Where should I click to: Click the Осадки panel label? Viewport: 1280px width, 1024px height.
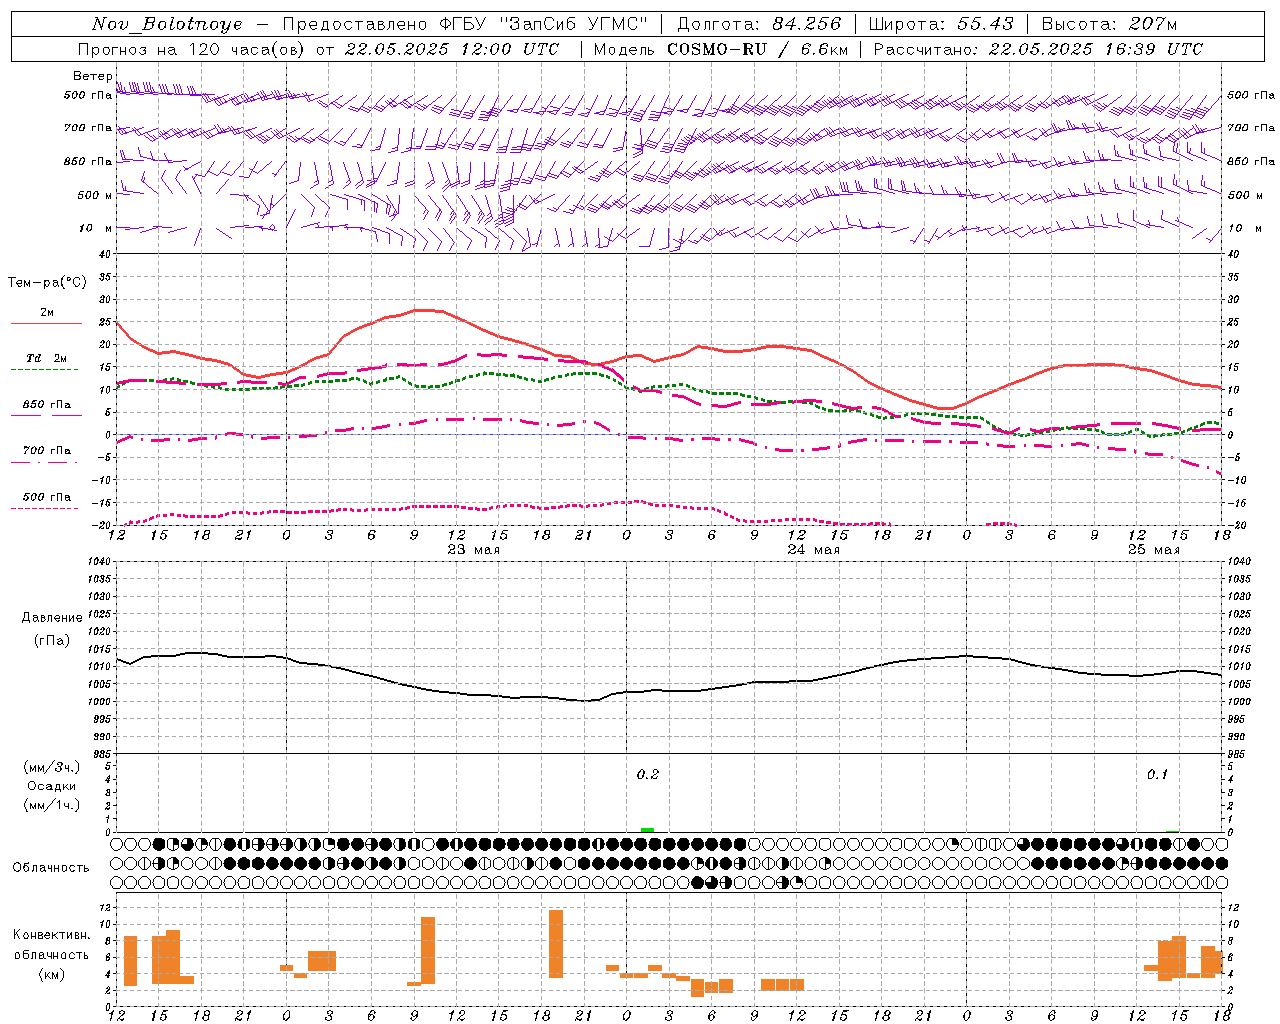[51, 786]
